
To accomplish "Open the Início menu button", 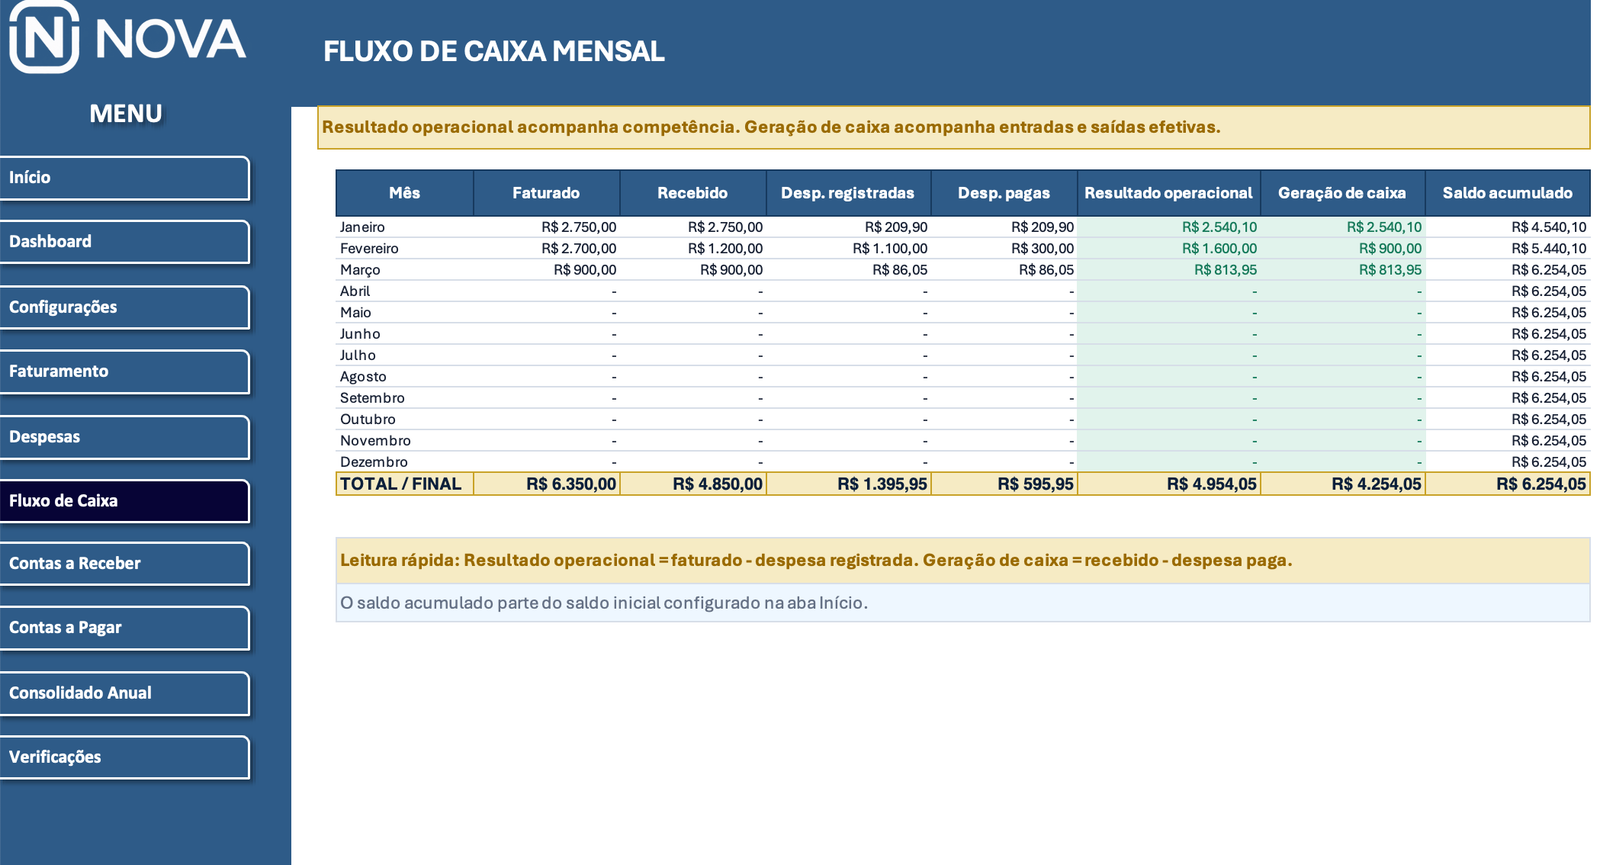I will (124, 178).
